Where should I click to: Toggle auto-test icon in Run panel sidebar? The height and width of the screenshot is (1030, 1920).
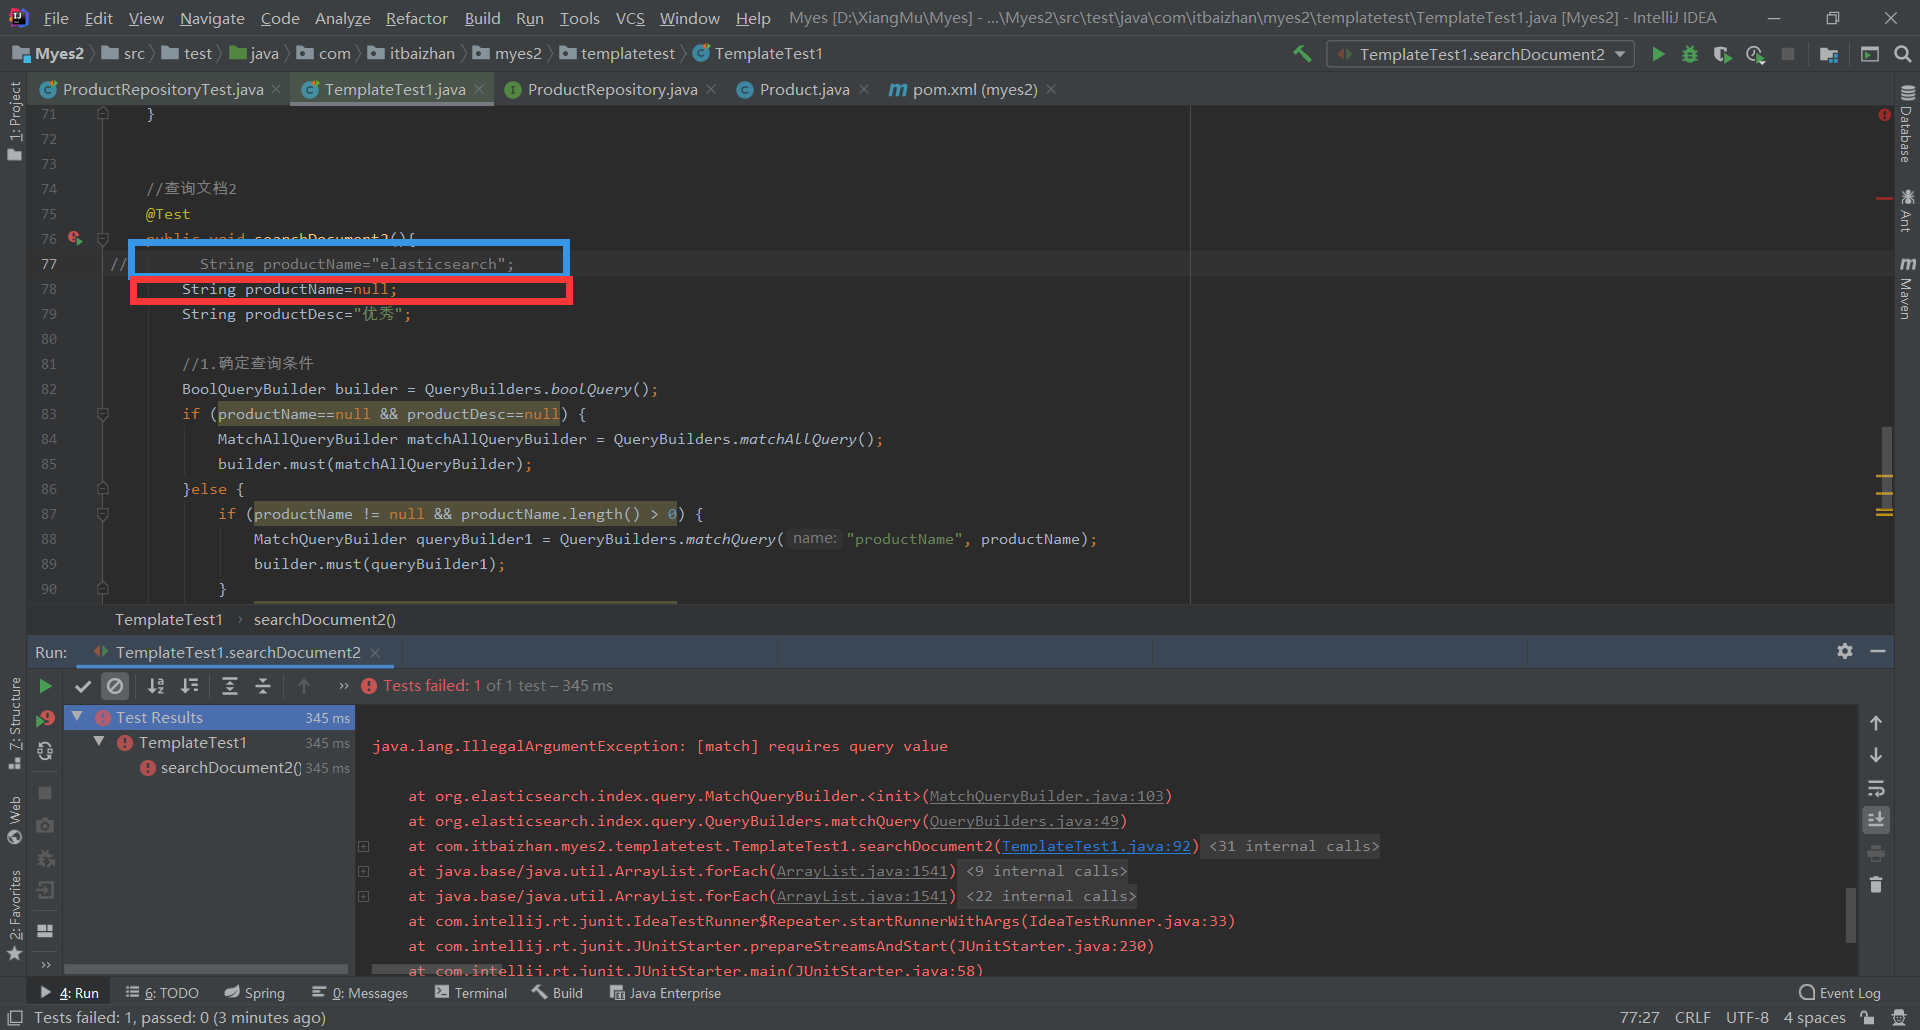click(45, 751)
